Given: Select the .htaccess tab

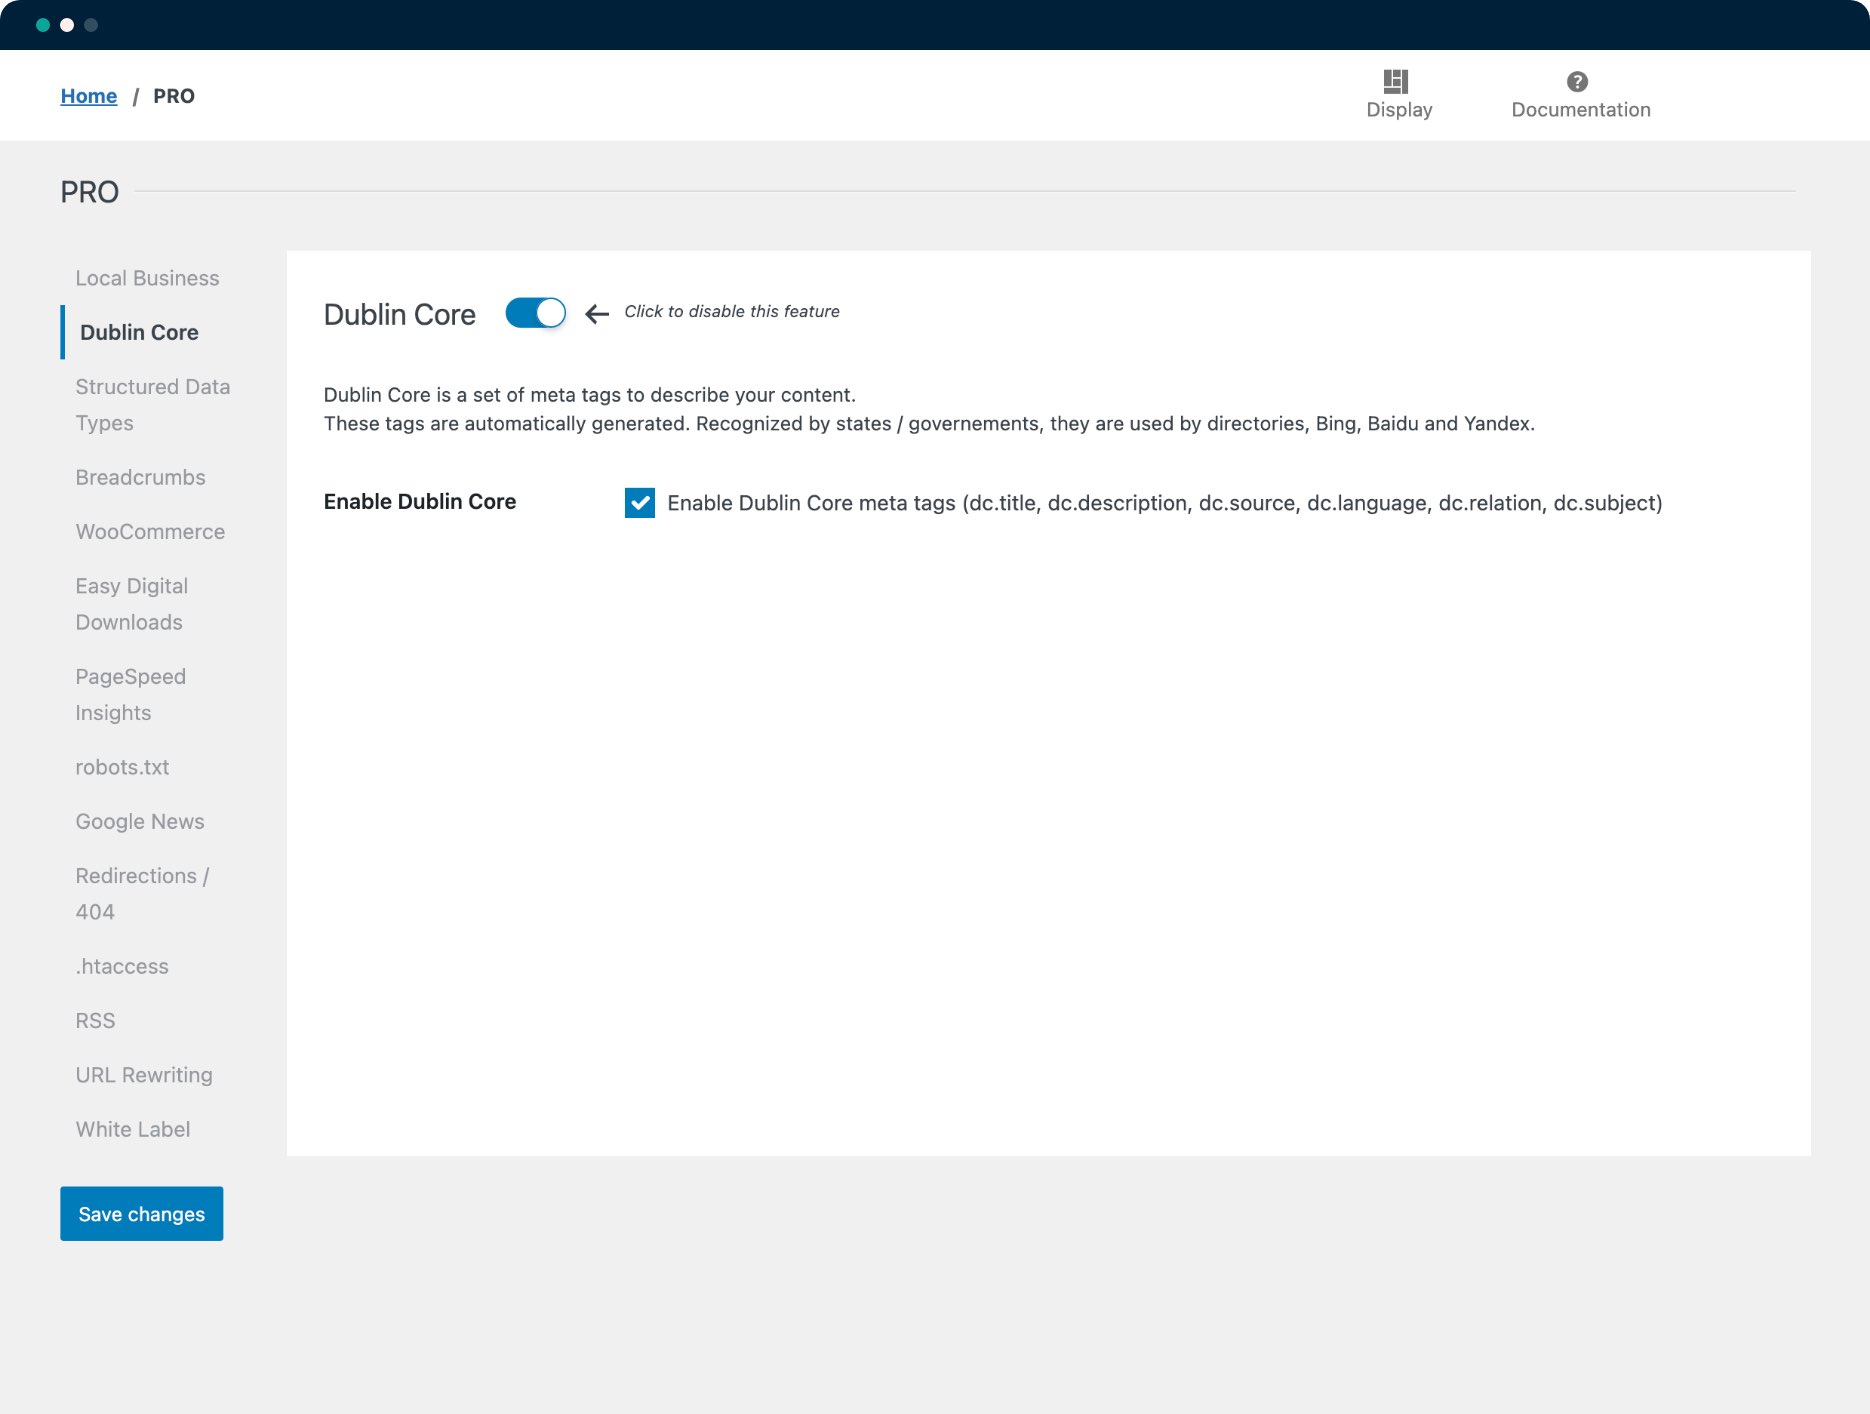Looking at the screenshot, I should tap(122, 966).
